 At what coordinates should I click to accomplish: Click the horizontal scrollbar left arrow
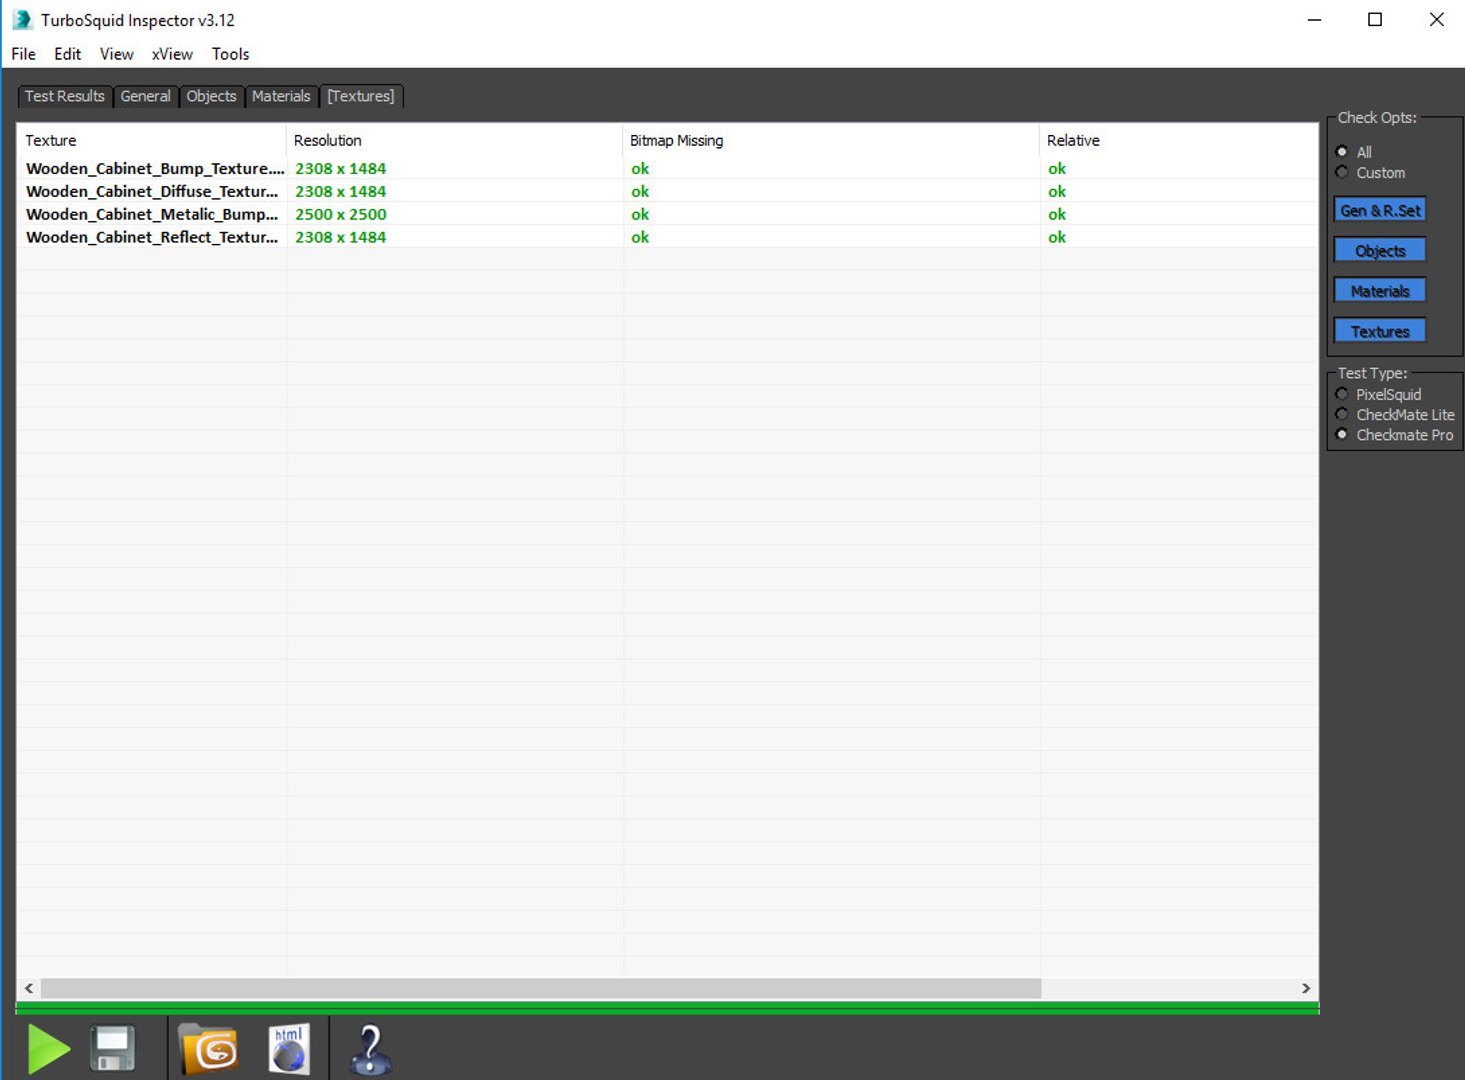(29, 988)
